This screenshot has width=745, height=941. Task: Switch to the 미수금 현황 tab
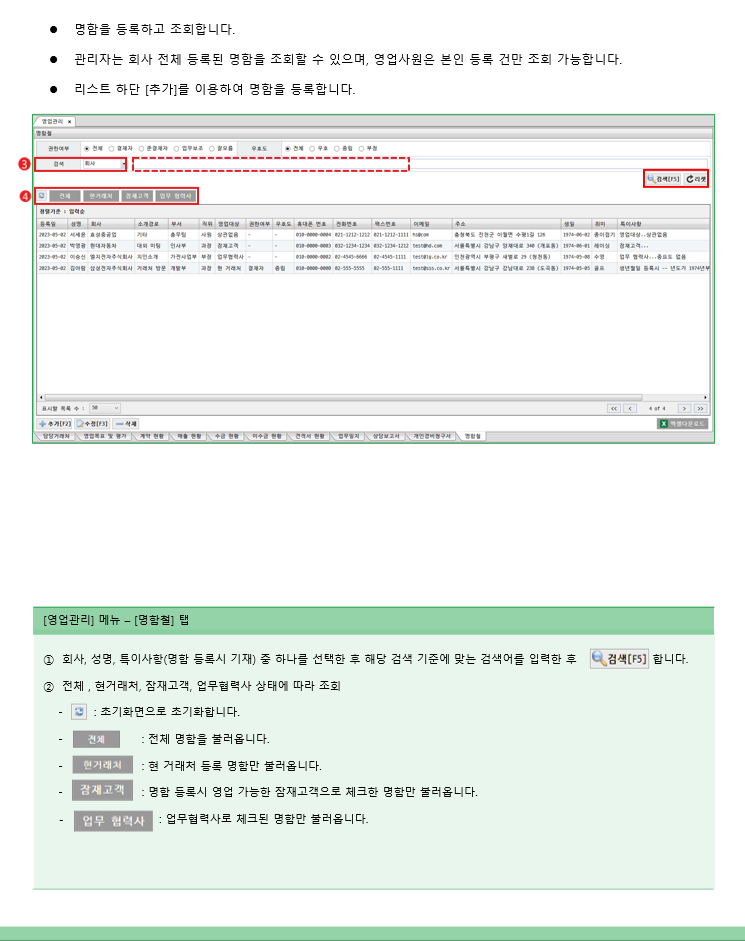(x=267, y=436)
